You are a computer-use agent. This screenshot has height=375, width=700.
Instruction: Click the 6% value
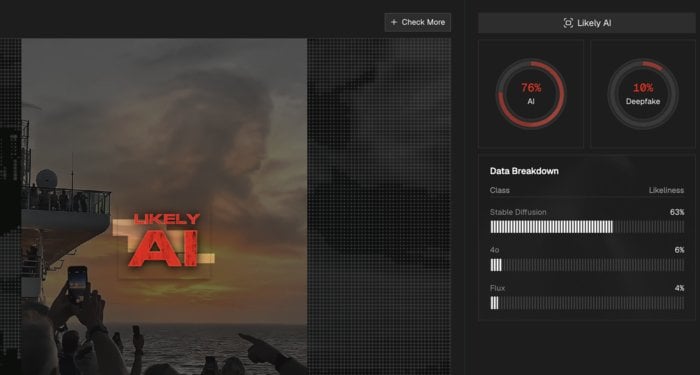(679, 250)
